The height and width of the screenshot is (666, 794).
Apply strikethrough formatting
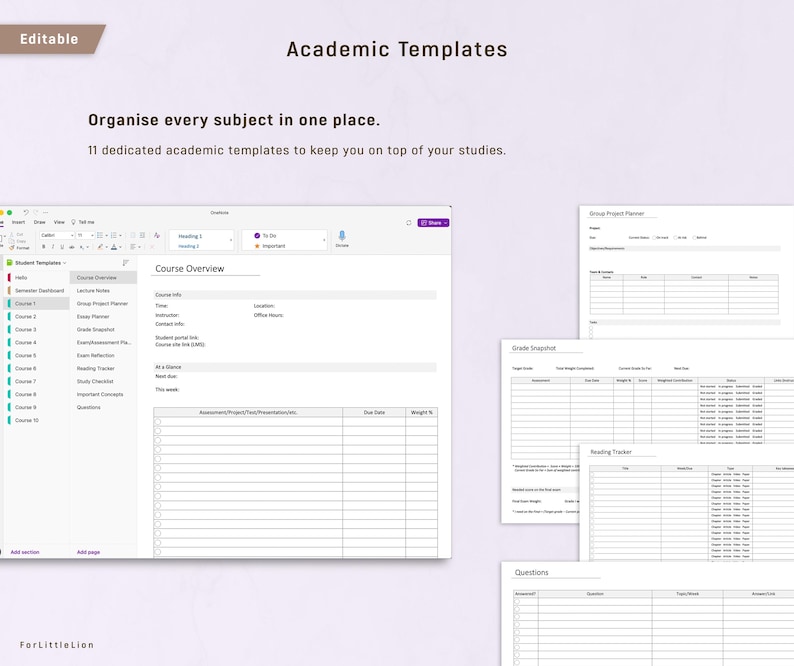71,247
